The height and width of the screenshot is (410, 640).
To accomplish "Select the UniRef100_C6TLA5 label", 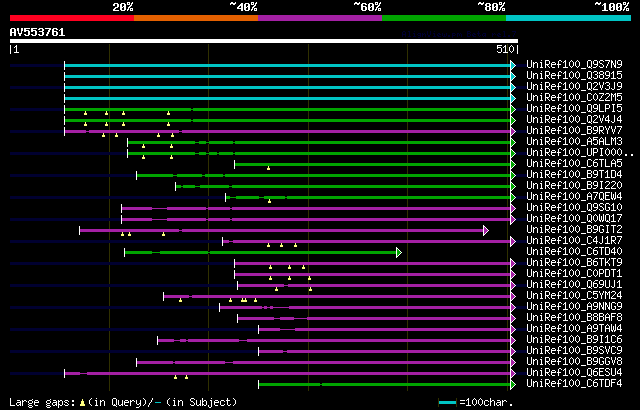I will (574, 164).
